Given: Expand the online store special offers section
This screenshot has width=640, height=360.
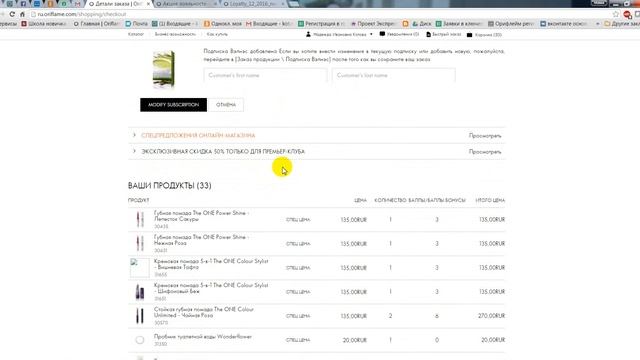Looking at the screenshot, I should [198, 136].
